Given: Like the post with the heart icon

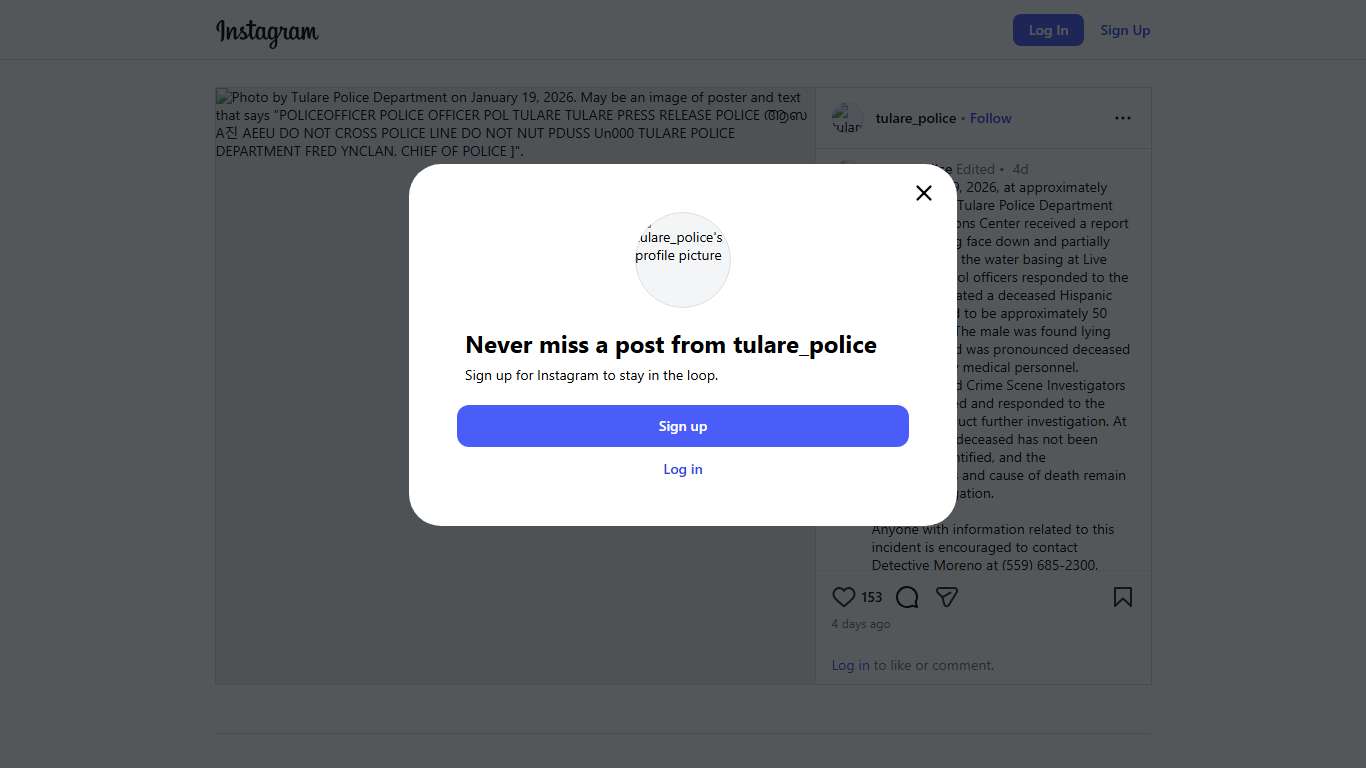Looking at the screenshot, I should click(x=844, y=597).
